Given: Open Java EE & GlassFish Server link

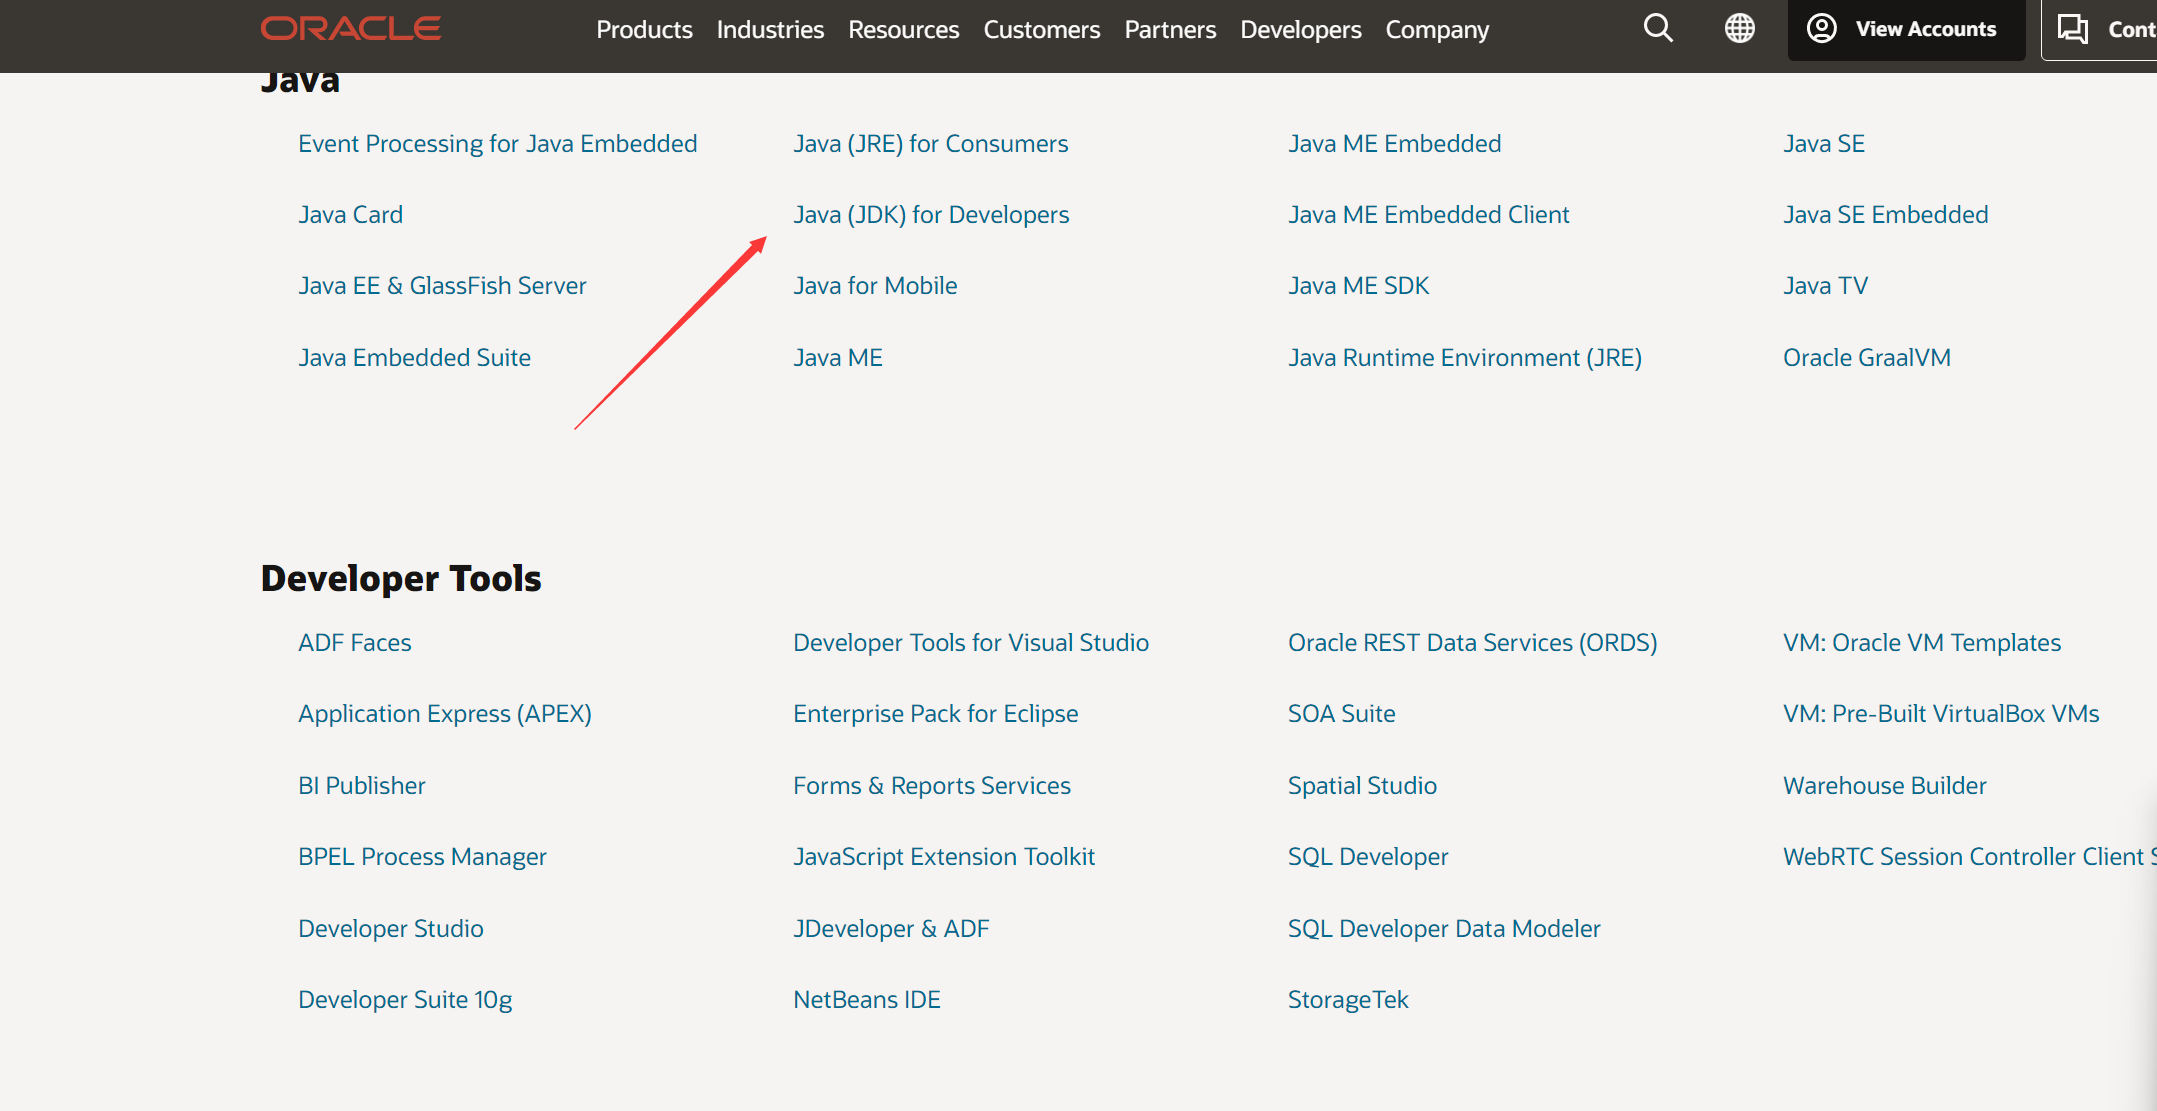Looking at the screenshot, I should 442,286.
